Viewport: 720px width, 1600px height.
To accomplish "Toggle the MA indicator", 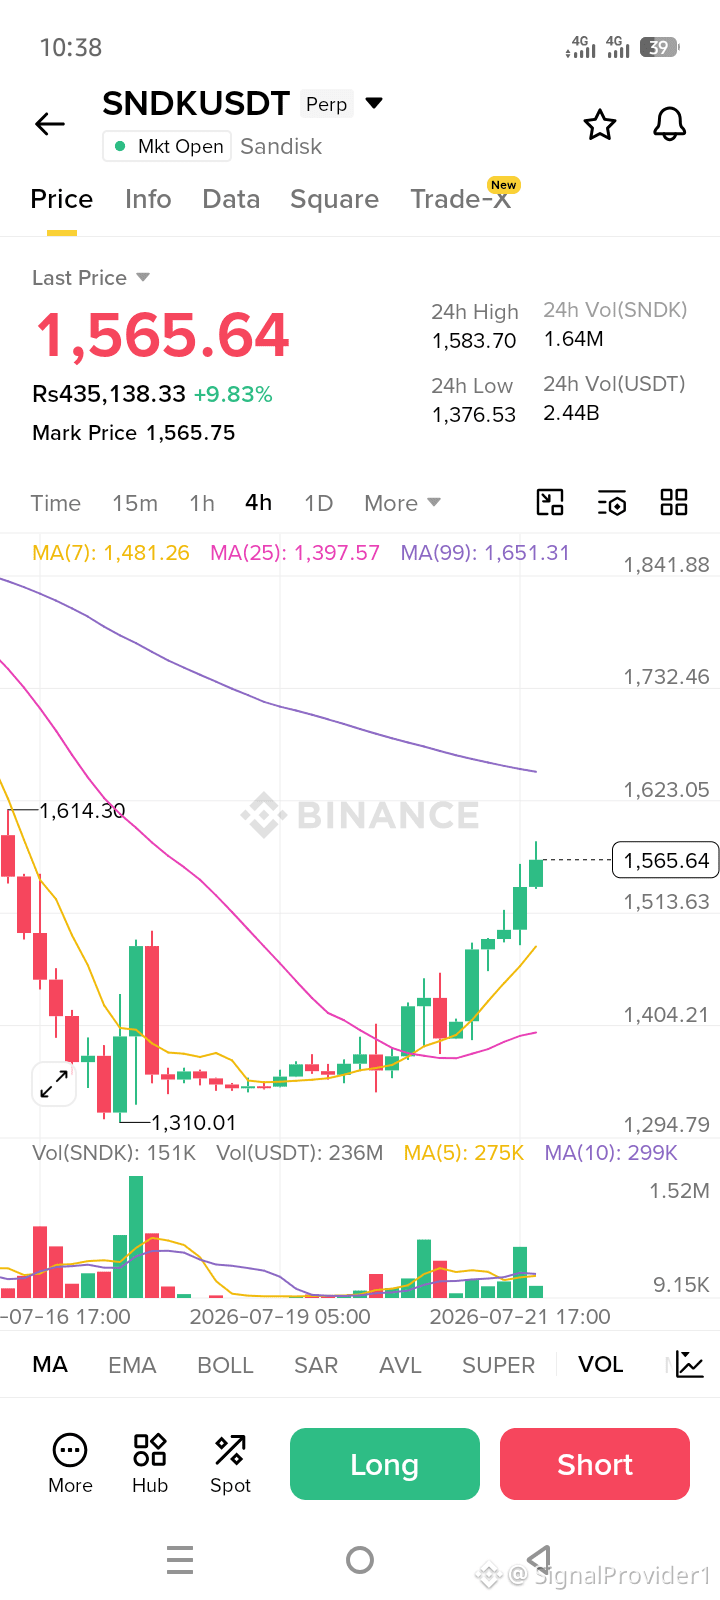I will tap(50, 1364).
